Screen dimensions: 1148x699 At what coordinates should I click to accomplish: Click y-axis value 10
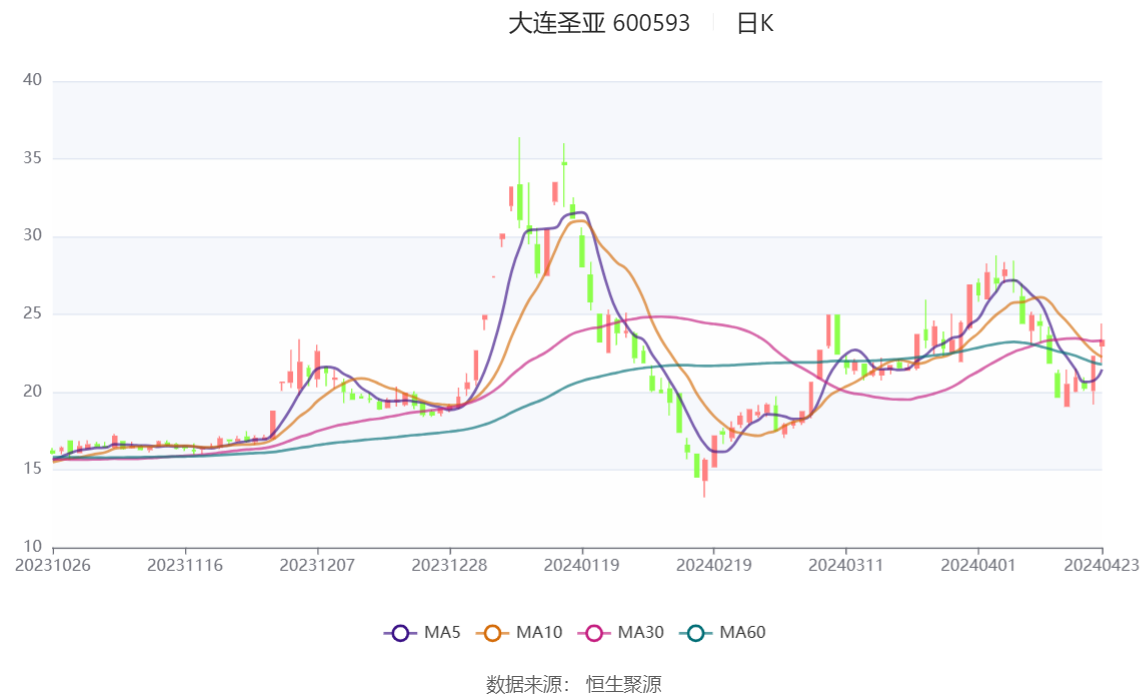coord(32,546)
